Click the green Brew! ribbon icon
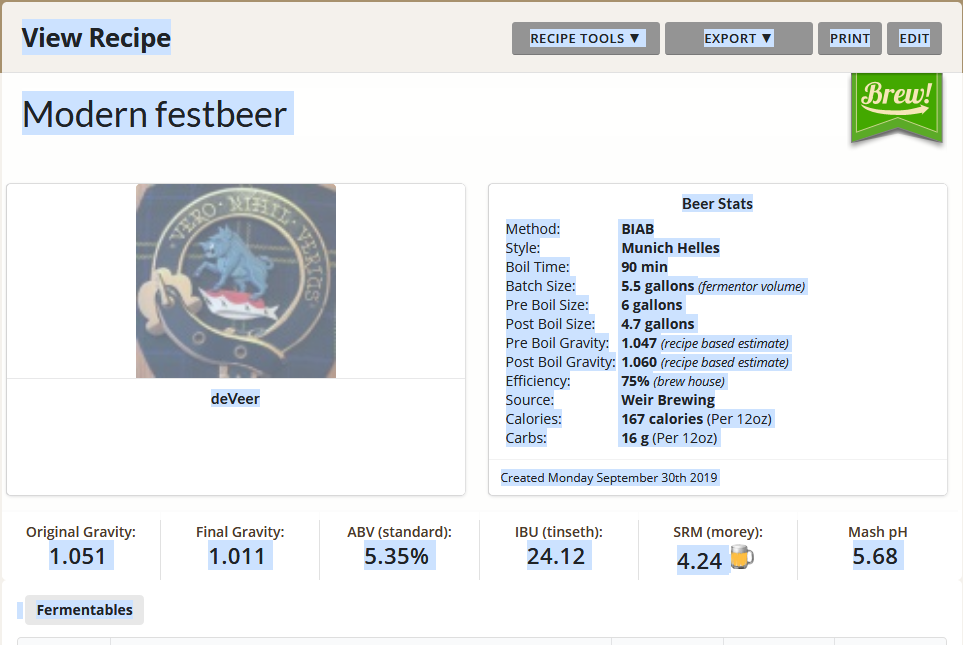The height and width of the screenshot is (645, 963). coord(896,105)
